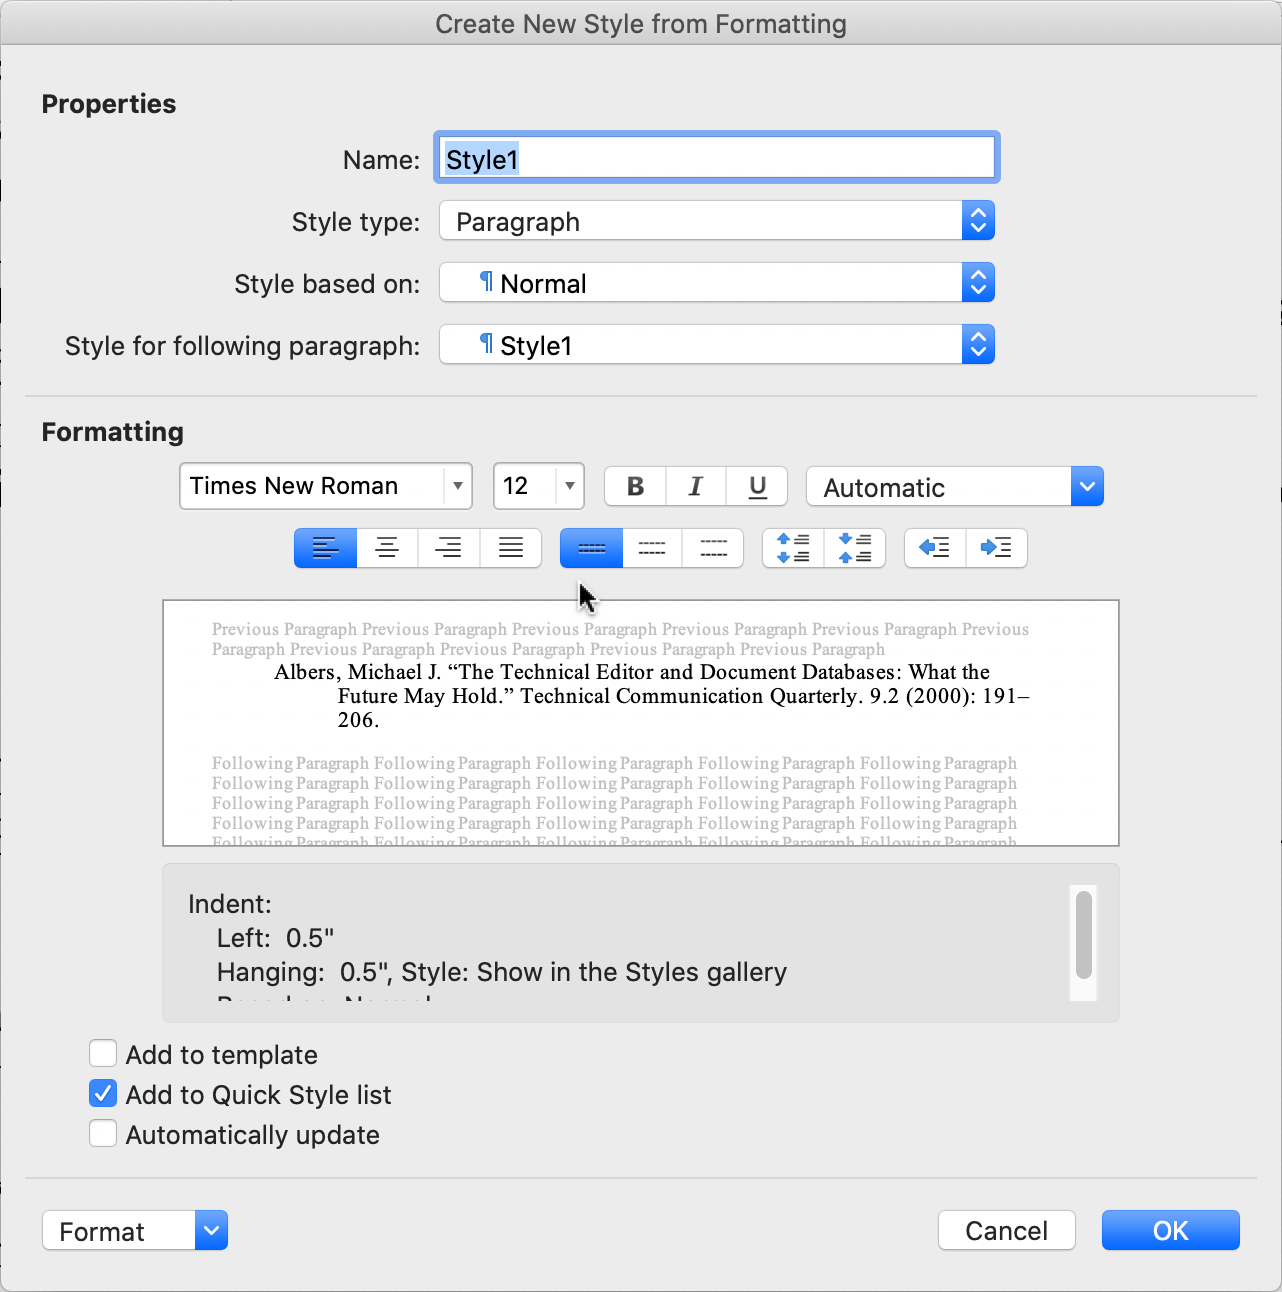1282x1292 pixels.
Task: Decrease paragraph indent
Action: pyautogui.click(x=935, y=548)
